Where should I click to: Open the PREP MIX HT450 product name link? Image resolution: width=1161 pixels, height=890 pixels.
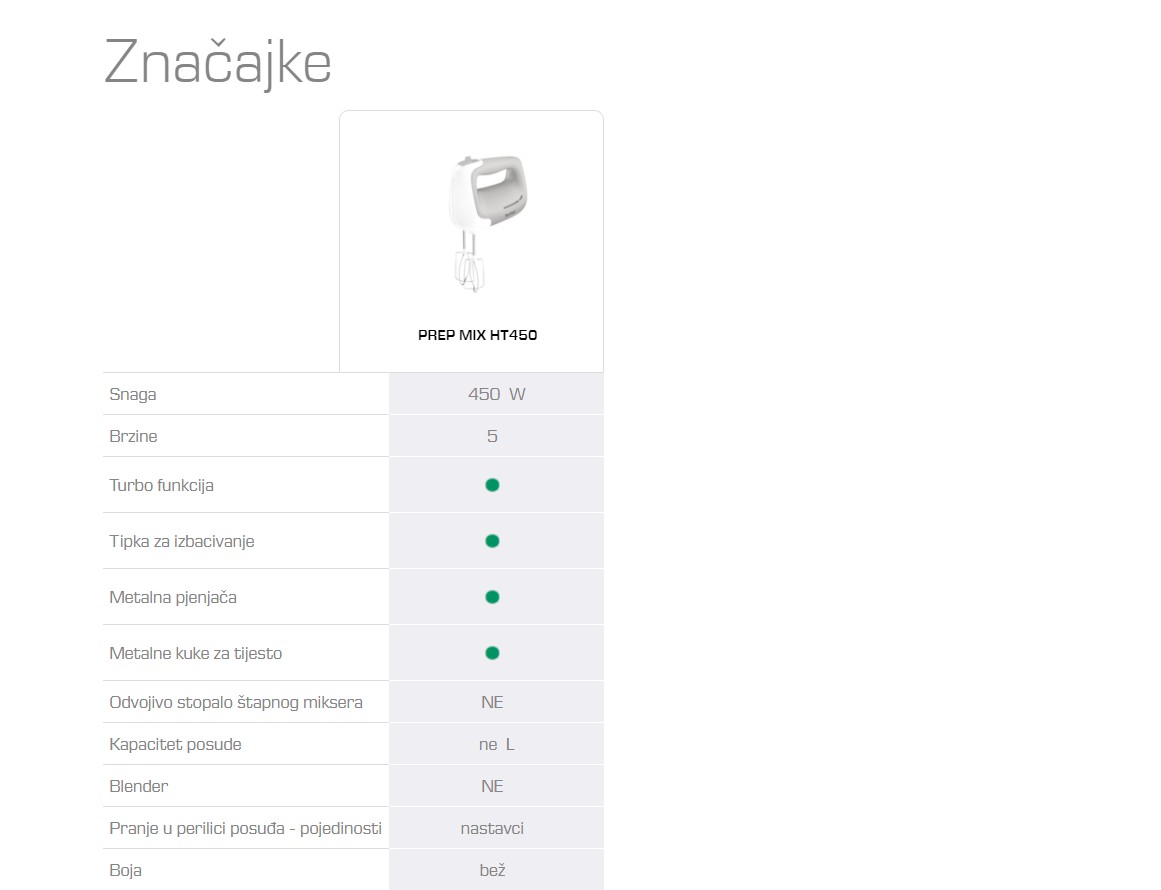coord(478,335)
